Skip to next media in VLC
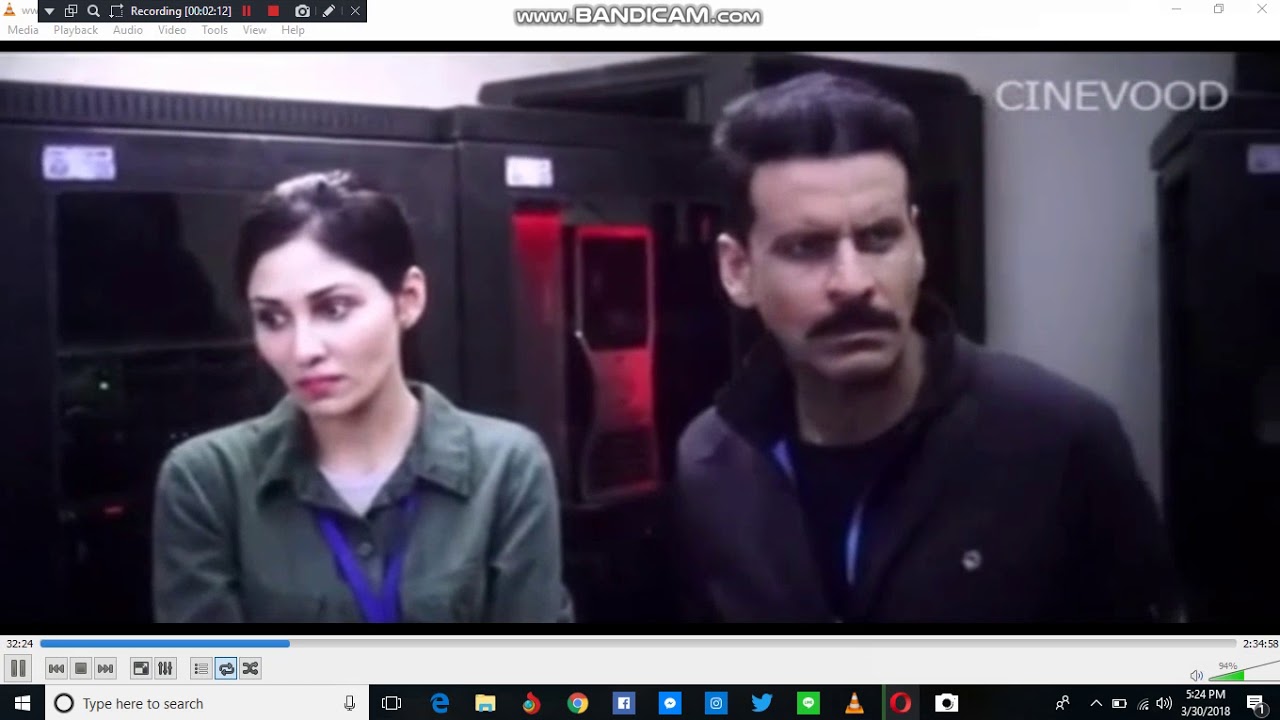The width and height of the screenshot is (1280, 720). point(105,668)
